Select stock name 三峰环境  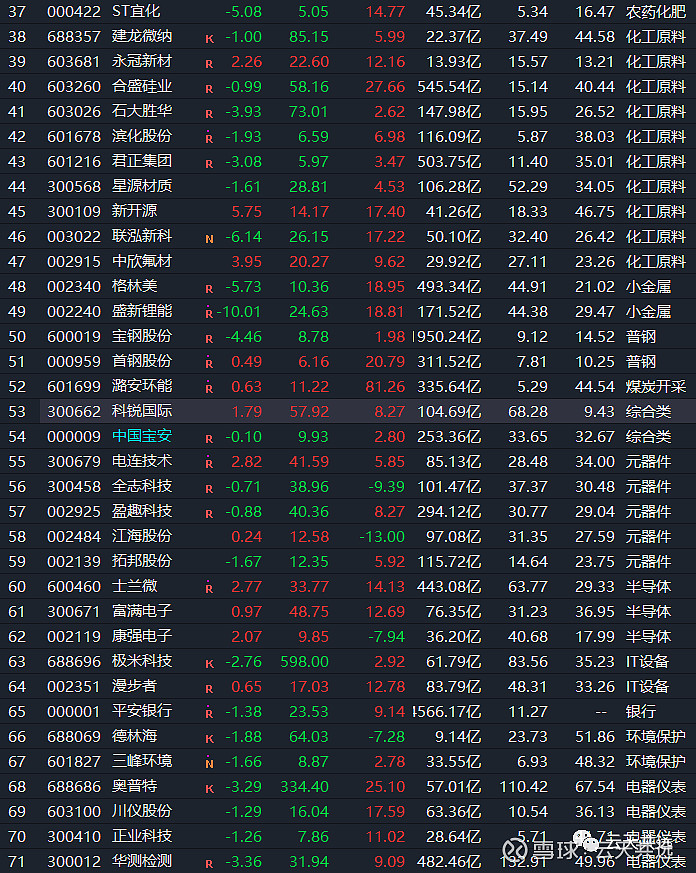pos(142,761)
